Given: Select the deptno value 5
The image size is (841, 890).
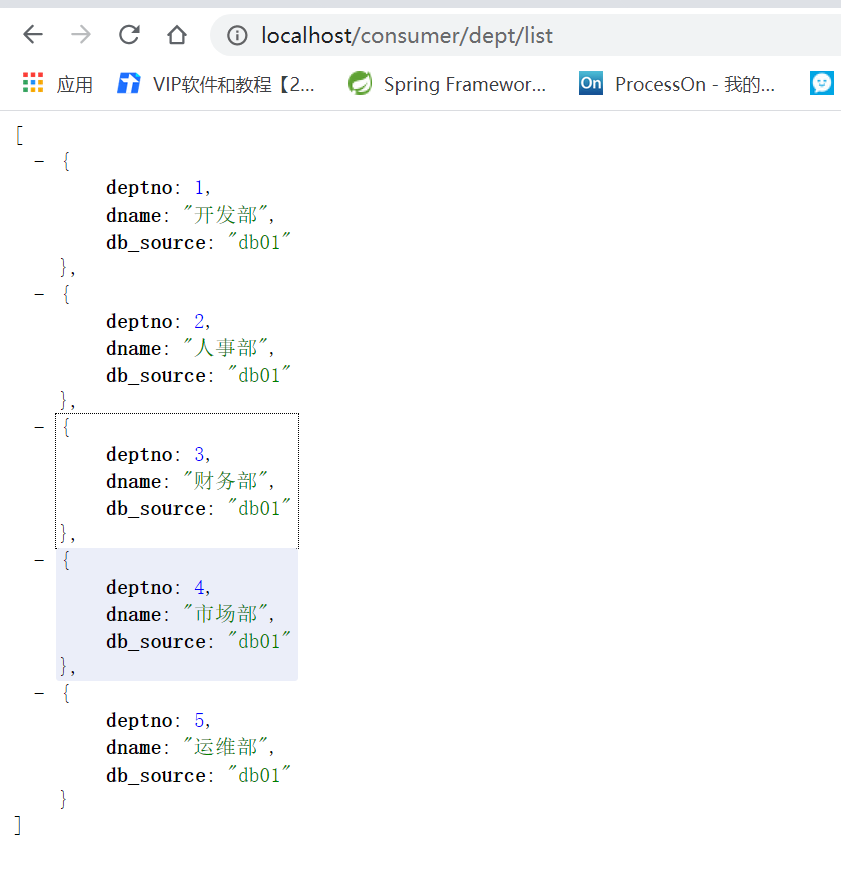Looking at the screenshot, I should click(x=199, y=720).
